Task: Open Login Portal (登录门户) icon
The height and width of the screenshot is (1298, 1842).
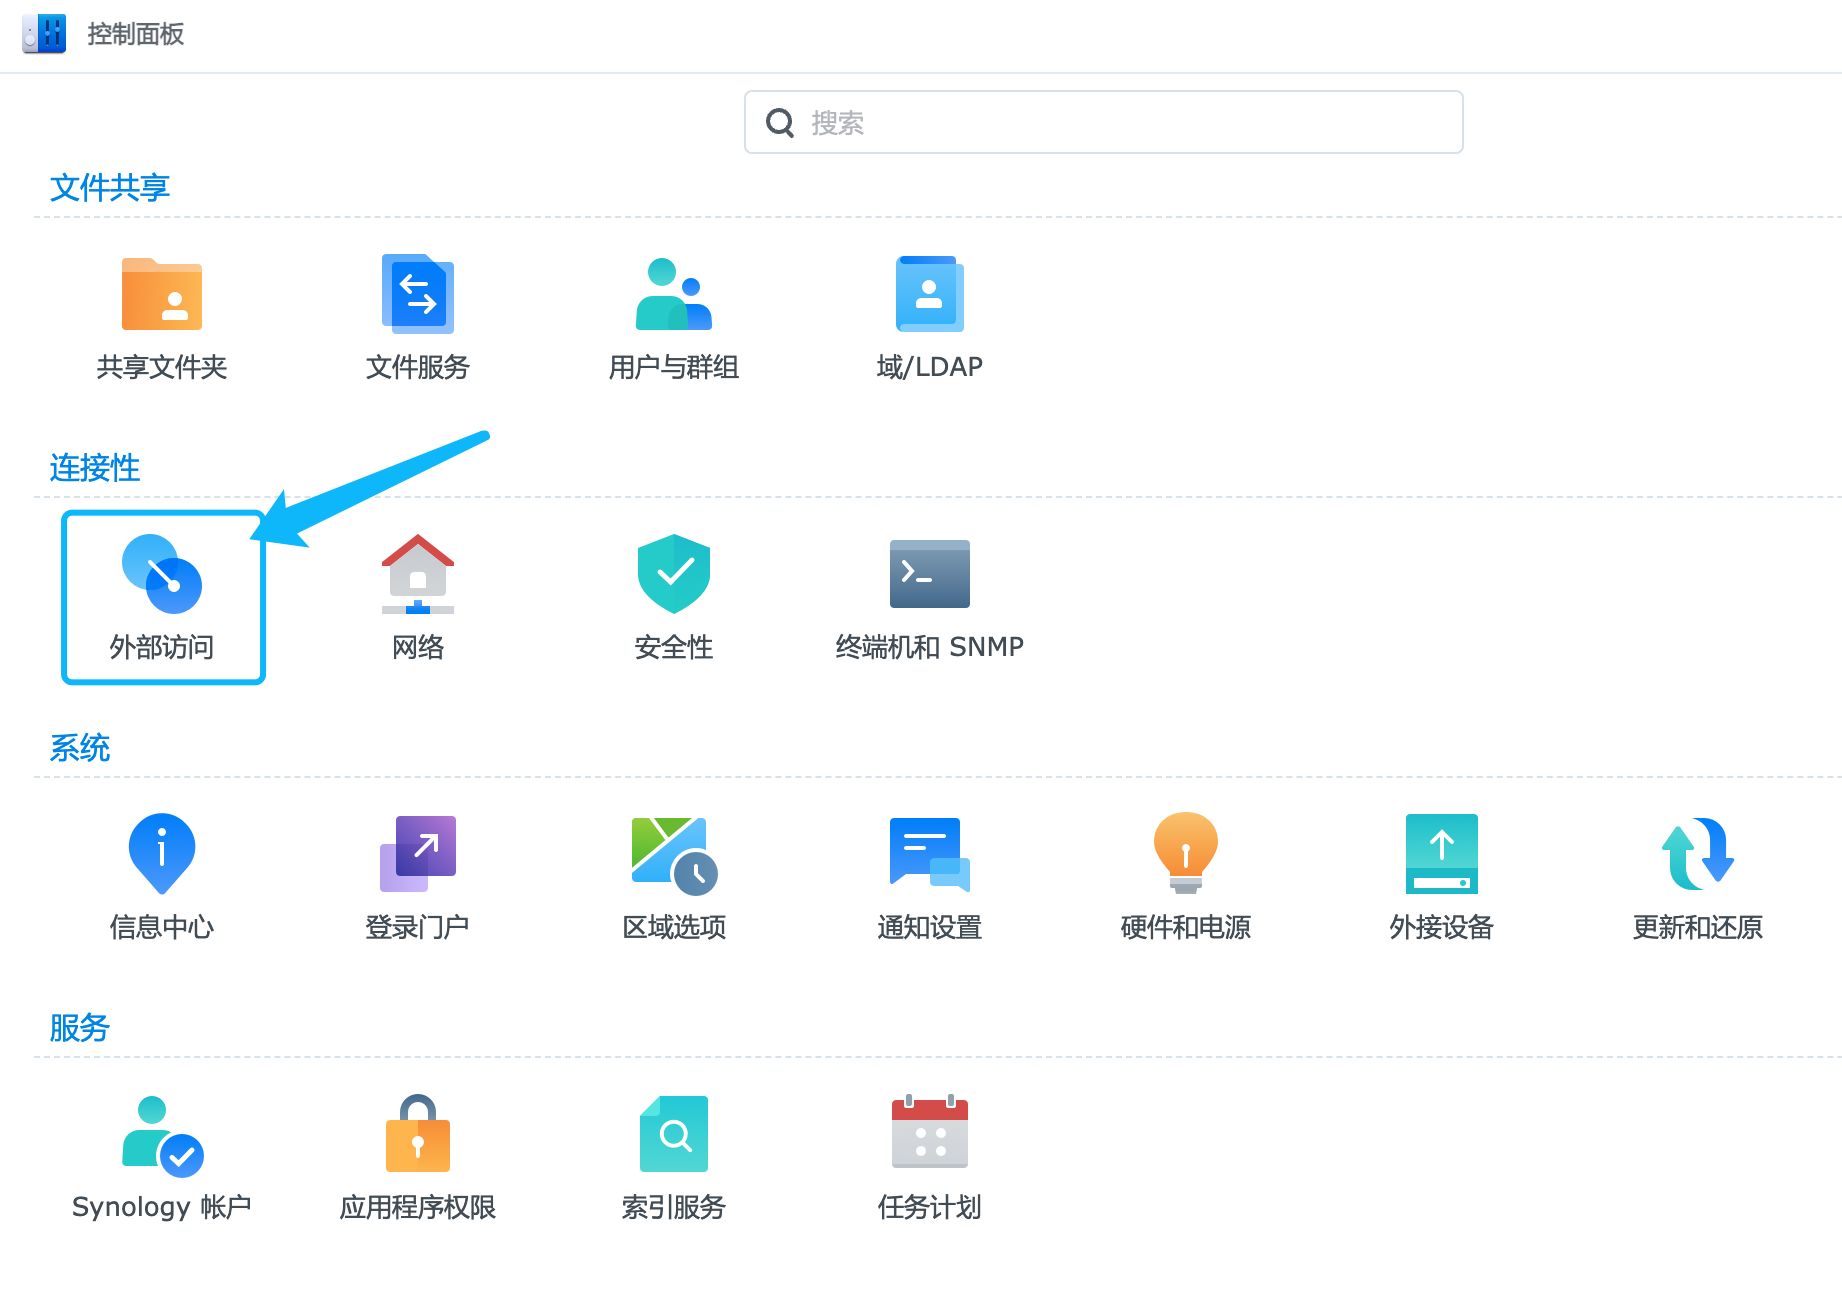Action: pyautogui.click(x=418, y=854)
